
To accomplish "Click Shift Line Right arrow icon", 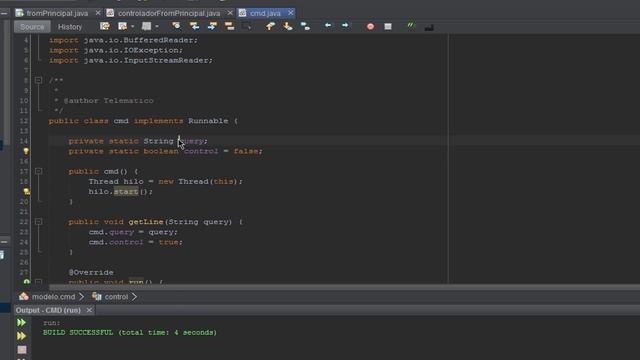I will (x=345, y=26).
